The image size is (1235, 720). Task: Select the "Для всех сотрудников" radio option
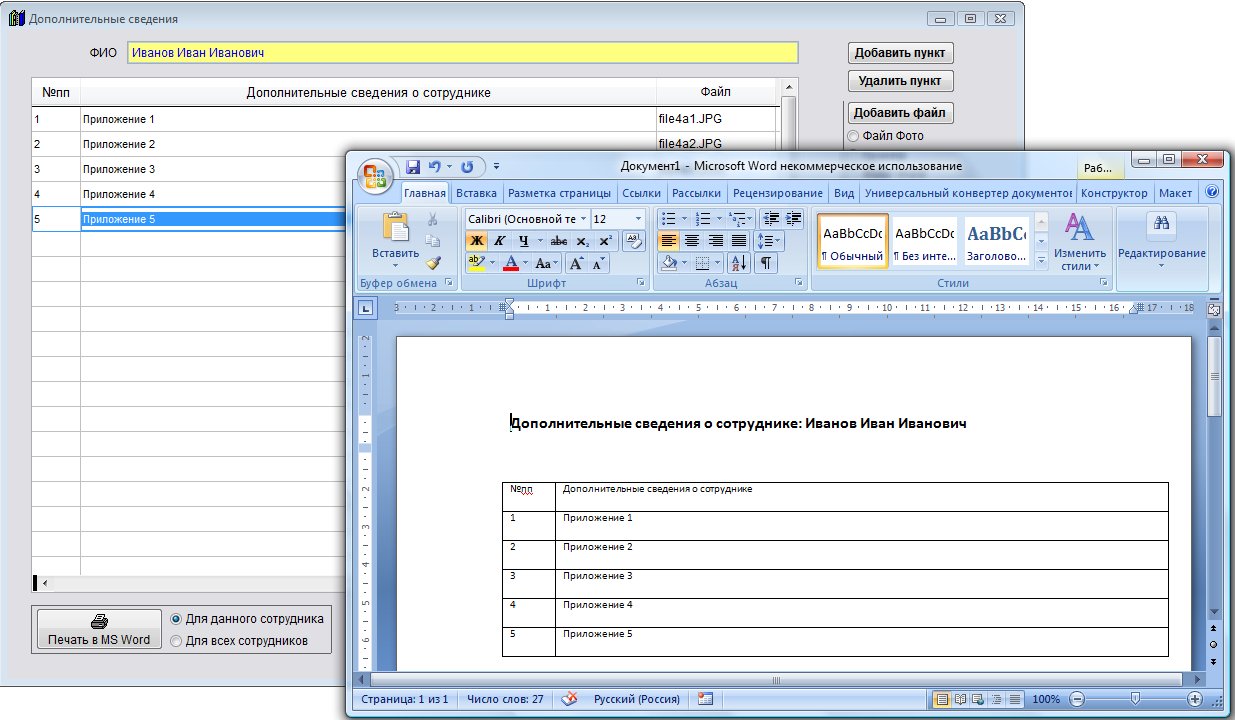(176, 641)
